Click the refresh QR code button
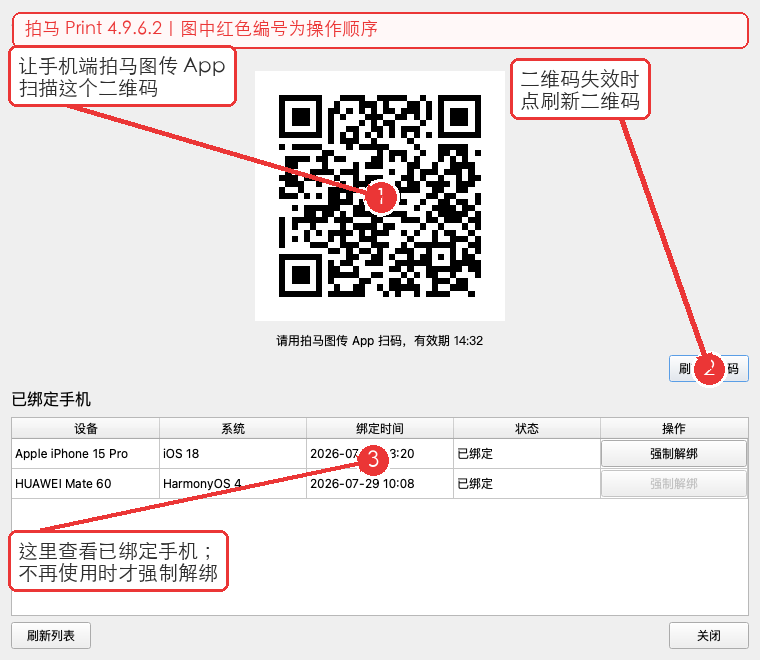The width and height of the screenshot is (760, 660). pos(709,369)
